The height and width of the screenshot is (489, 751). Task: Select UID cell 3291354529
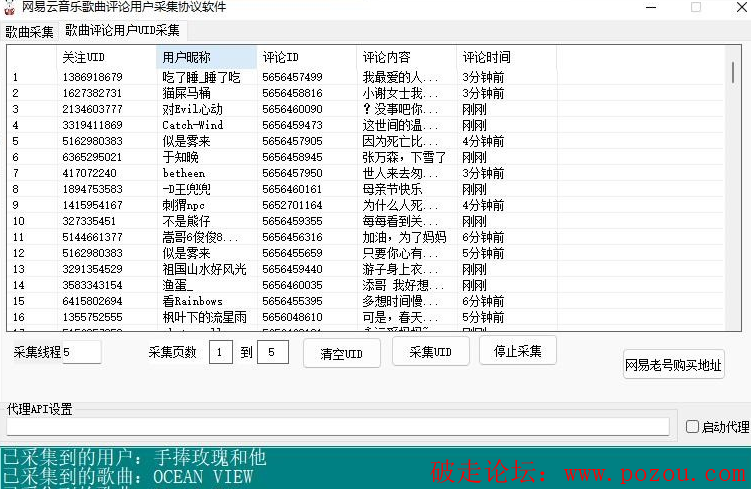(92, 269)
